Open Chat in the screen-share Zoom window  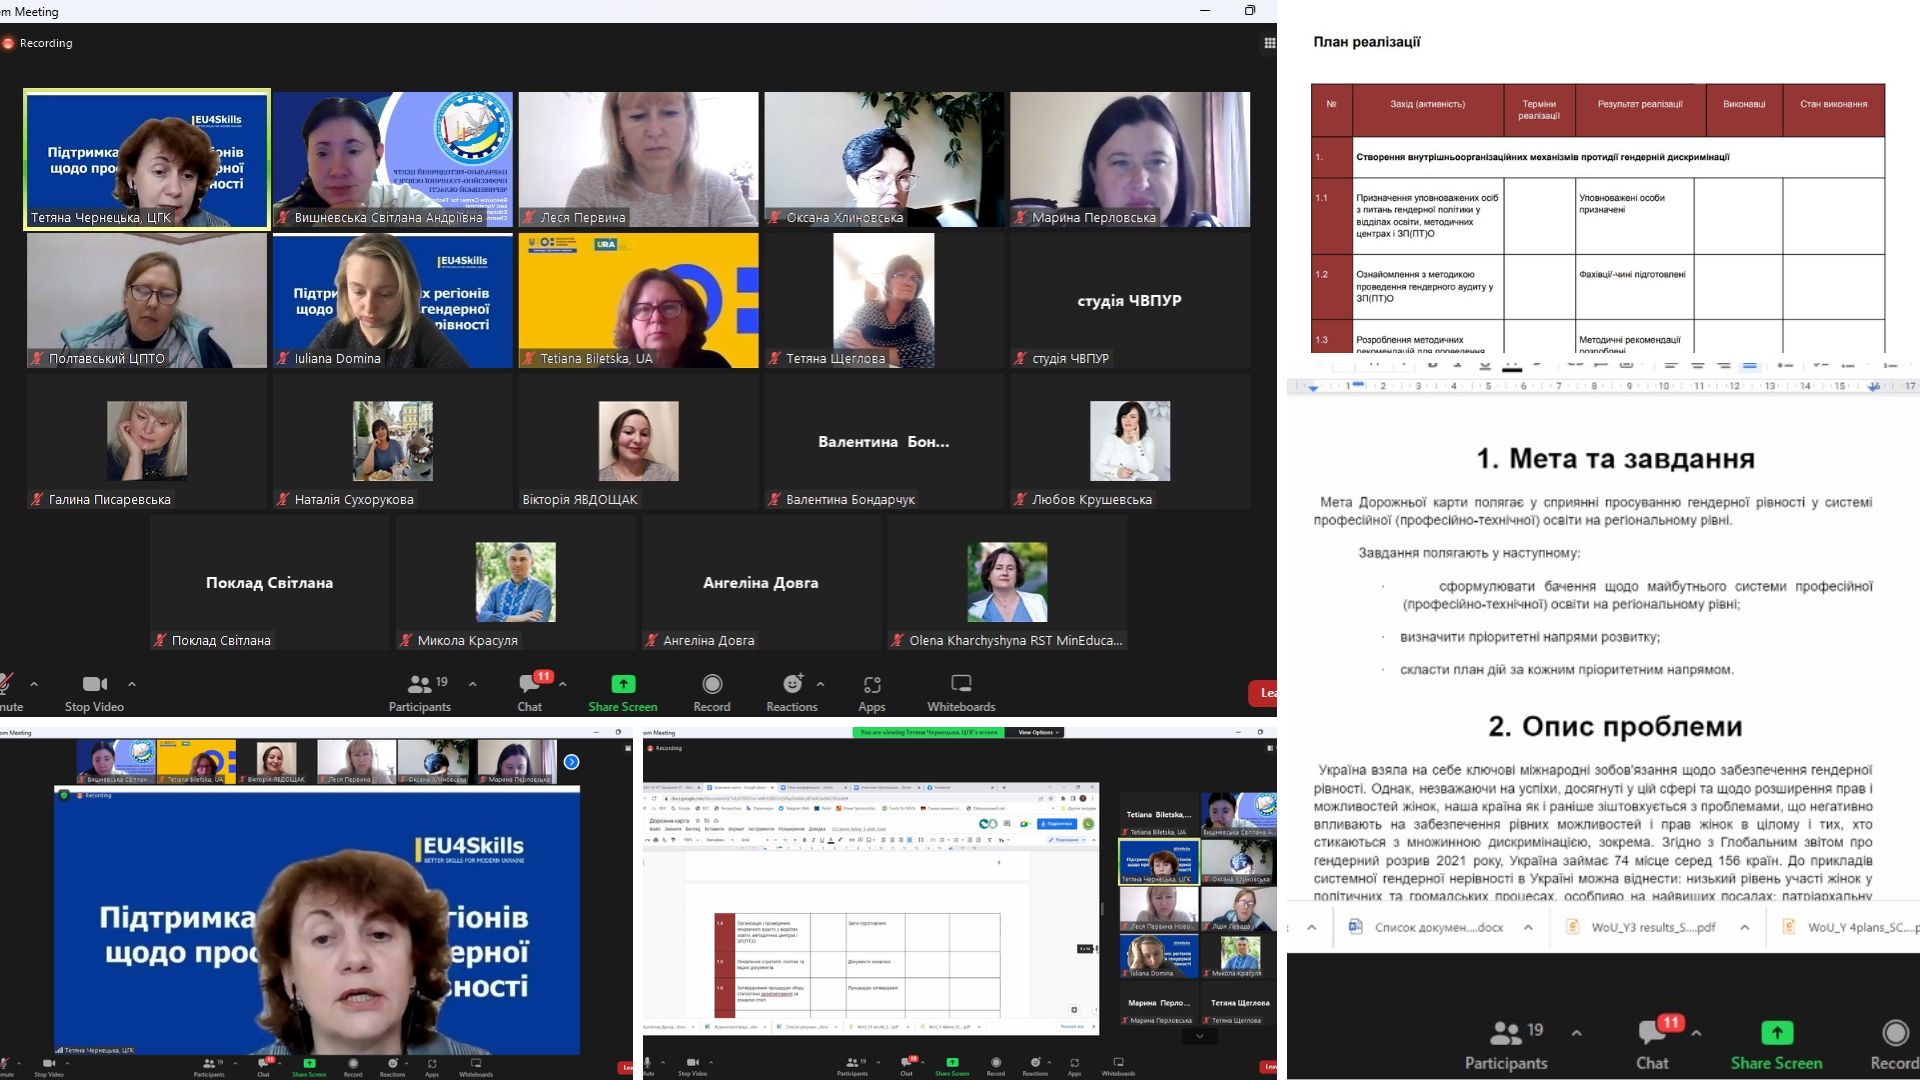(x=907, y=1067)
